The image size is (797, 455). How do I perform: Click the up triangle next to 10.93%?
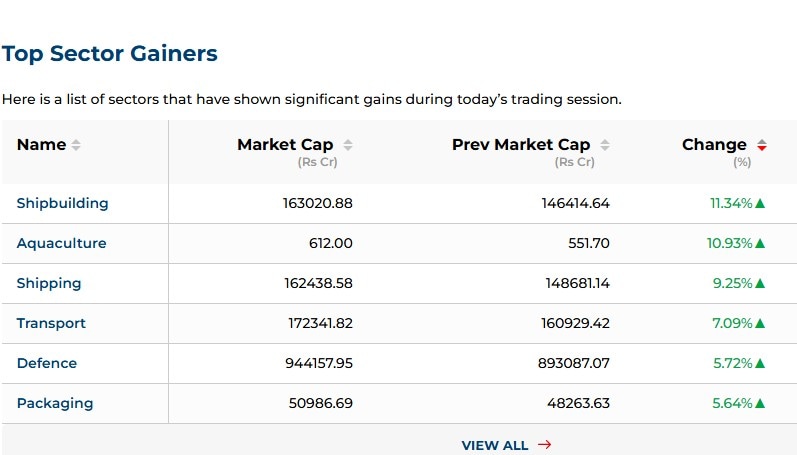(760, 243)
